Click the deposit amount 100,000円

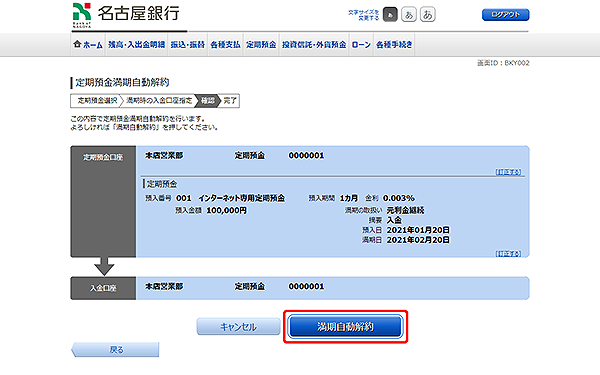coord(227,210)
